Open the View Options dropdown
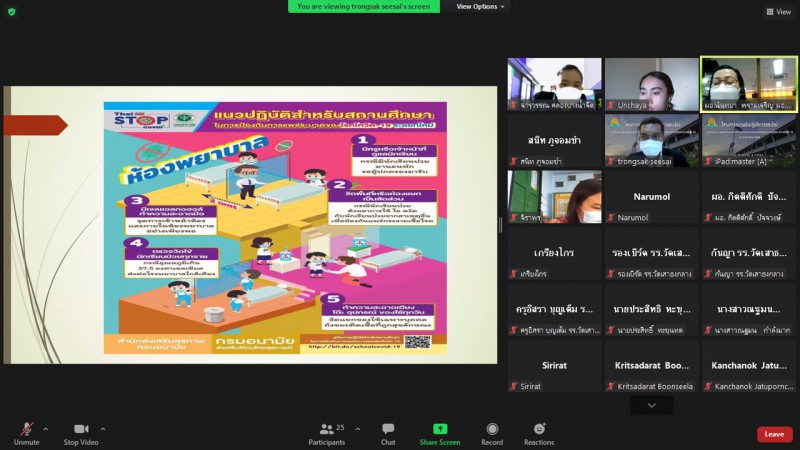 pos(480,6)
